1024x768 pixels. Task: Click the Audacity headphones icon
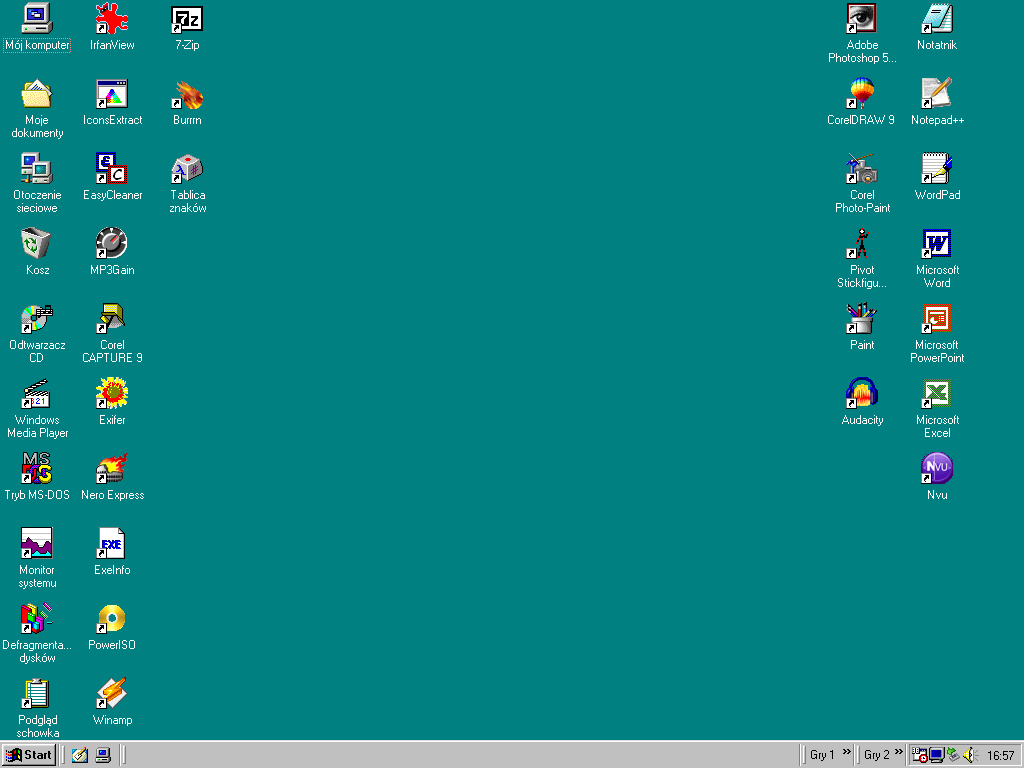(861, 394)
